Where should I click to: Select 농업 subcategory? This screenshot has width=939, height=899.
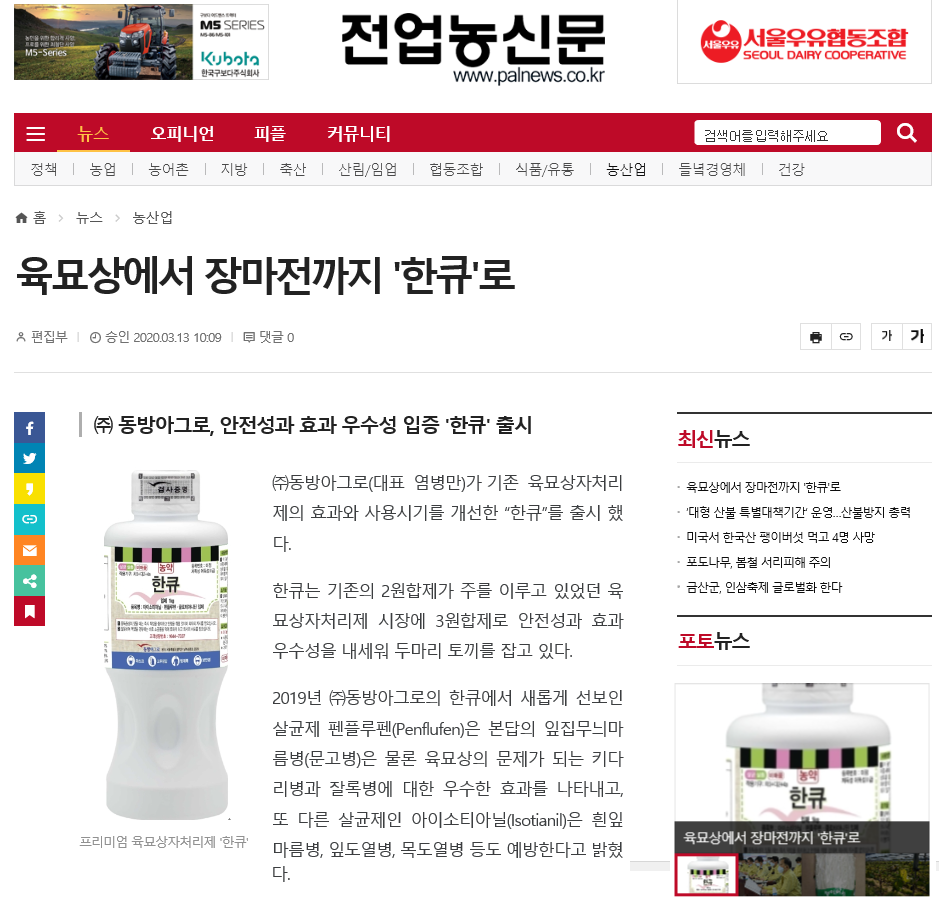coord(102,169)
